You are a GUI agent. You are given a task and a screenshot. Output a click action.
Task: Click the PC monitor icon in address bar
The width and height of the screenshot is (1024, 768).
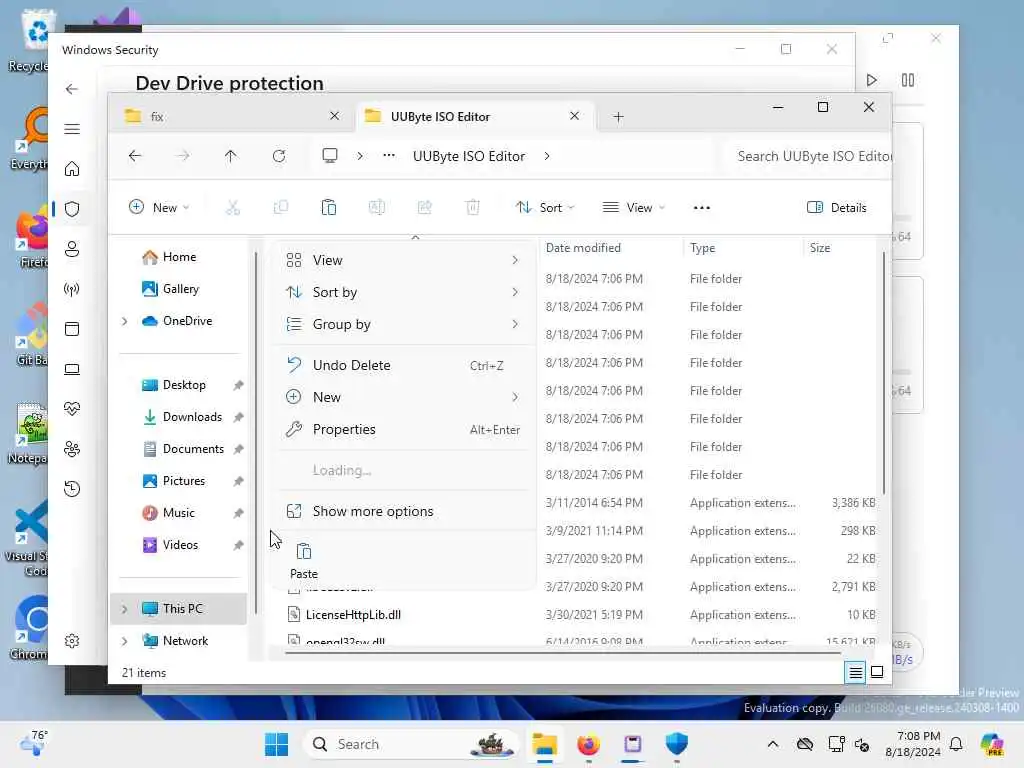330,156
